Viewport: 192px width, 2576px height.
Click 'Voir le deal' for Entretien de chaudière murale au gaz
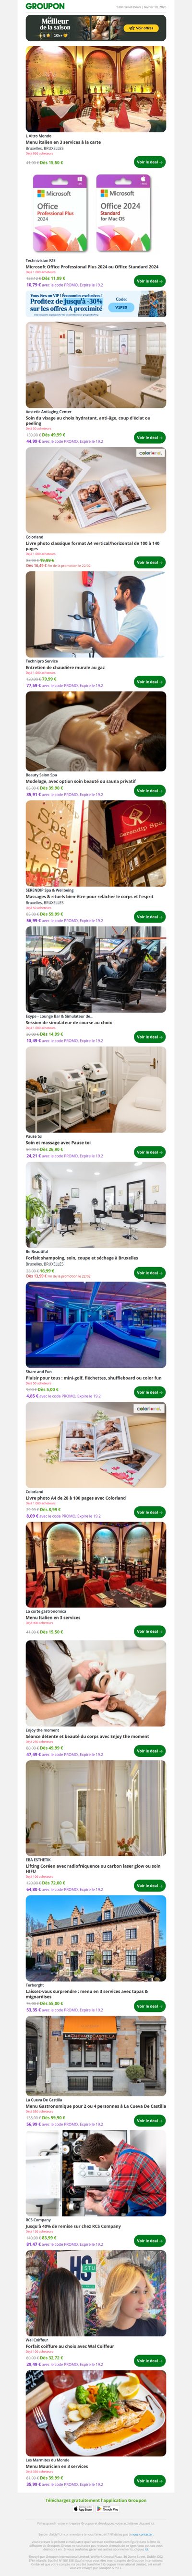click(149, 681)
